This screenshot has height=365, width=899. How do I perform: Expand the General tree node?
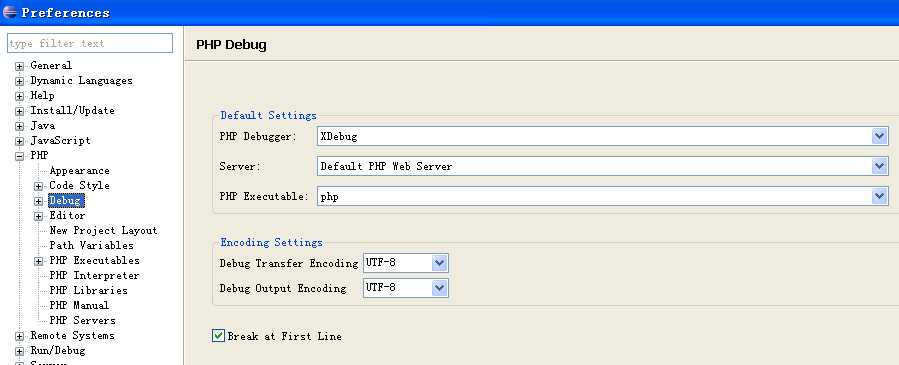click(19, 66)
